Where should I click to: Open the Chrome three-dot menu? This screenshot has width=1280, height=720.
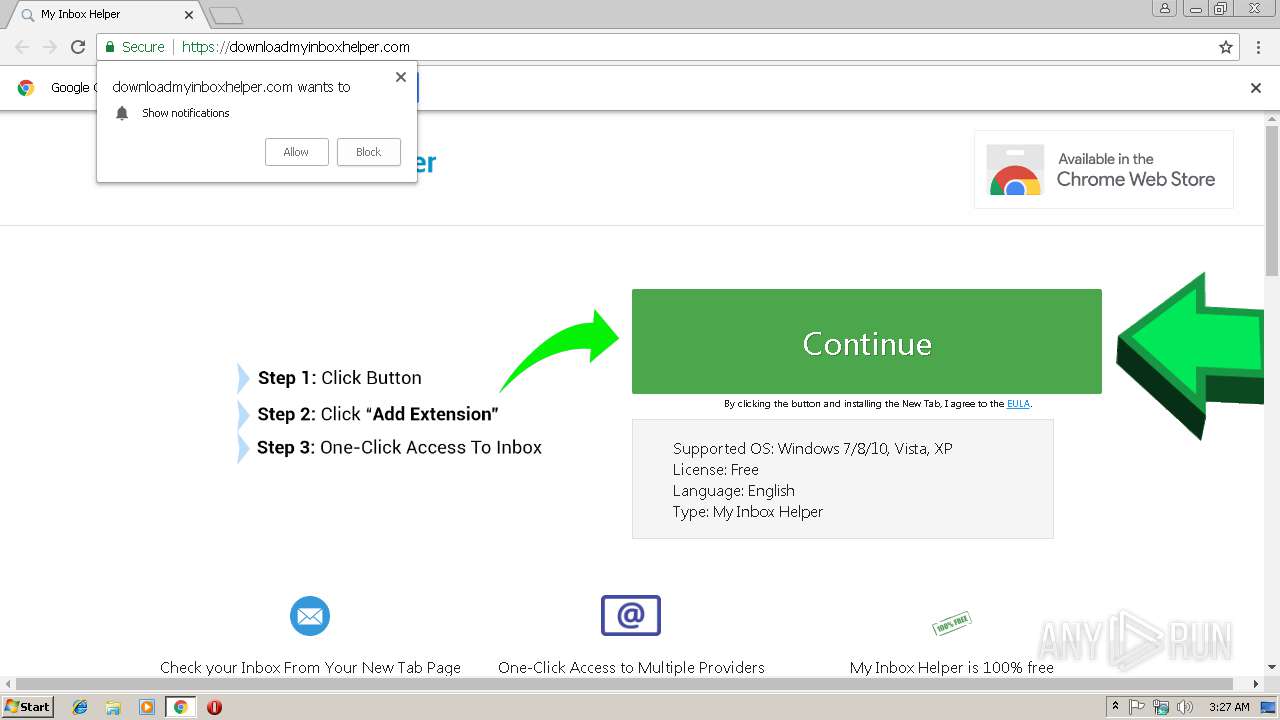[x=1258, y=47]
